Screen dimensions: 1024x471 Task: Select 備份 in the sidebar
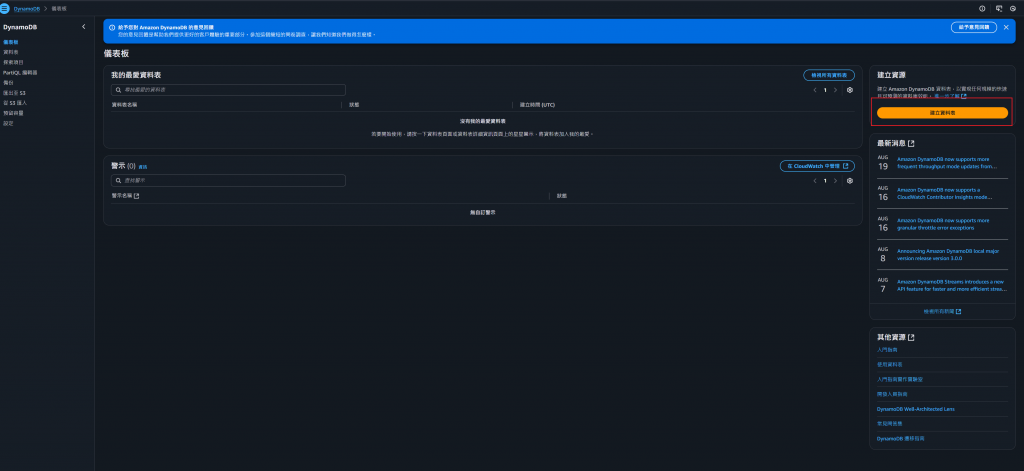(8, 82)
